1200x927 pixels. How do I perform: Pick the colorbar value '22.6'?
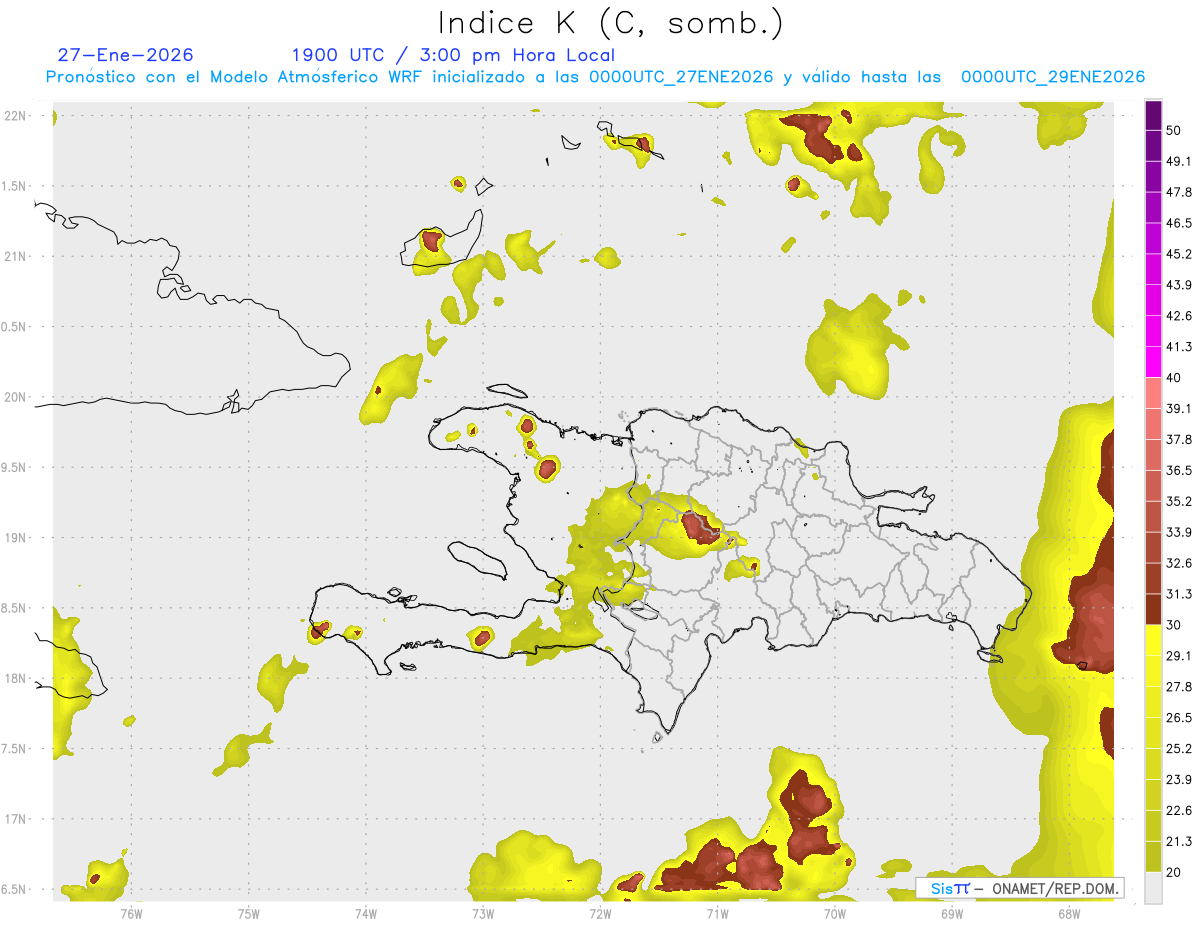tap(1179, 811)
